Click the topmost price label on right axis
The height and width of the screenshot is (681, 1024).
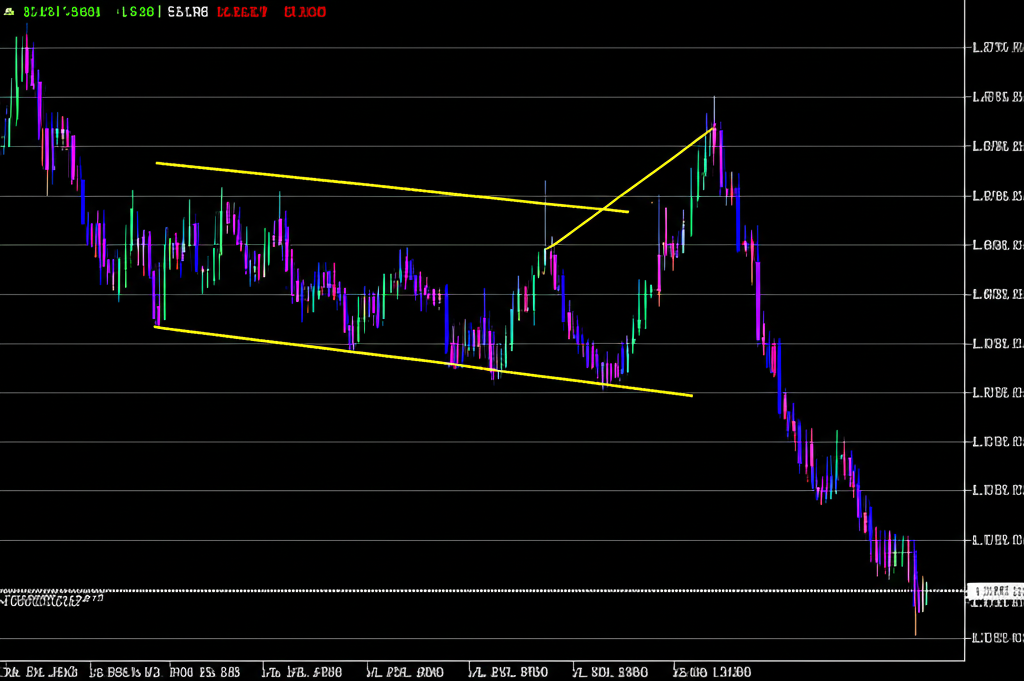click(x=996, y=47)
